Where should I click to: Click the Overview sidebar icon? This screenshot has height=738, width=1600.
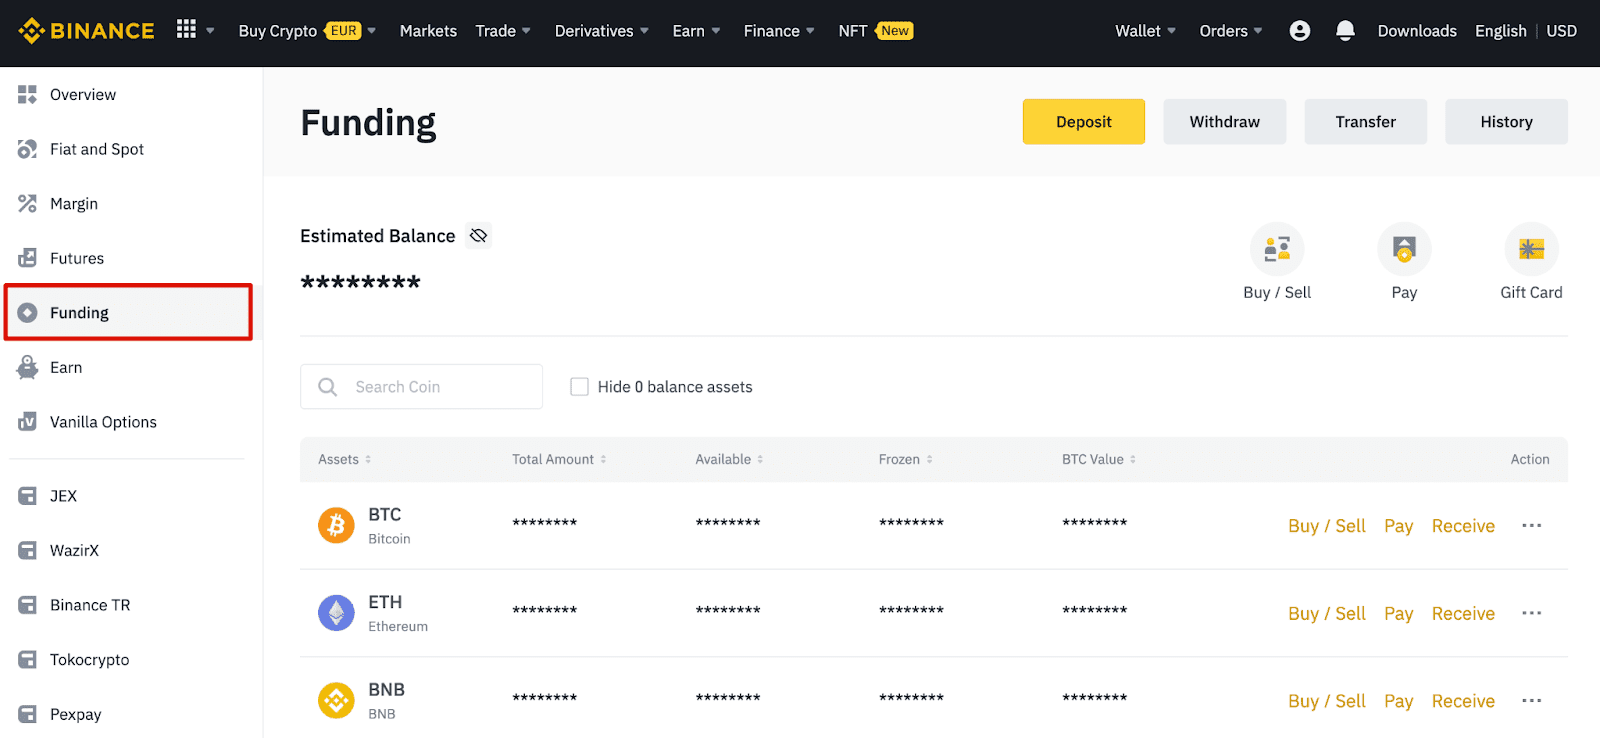click(27, 95)
